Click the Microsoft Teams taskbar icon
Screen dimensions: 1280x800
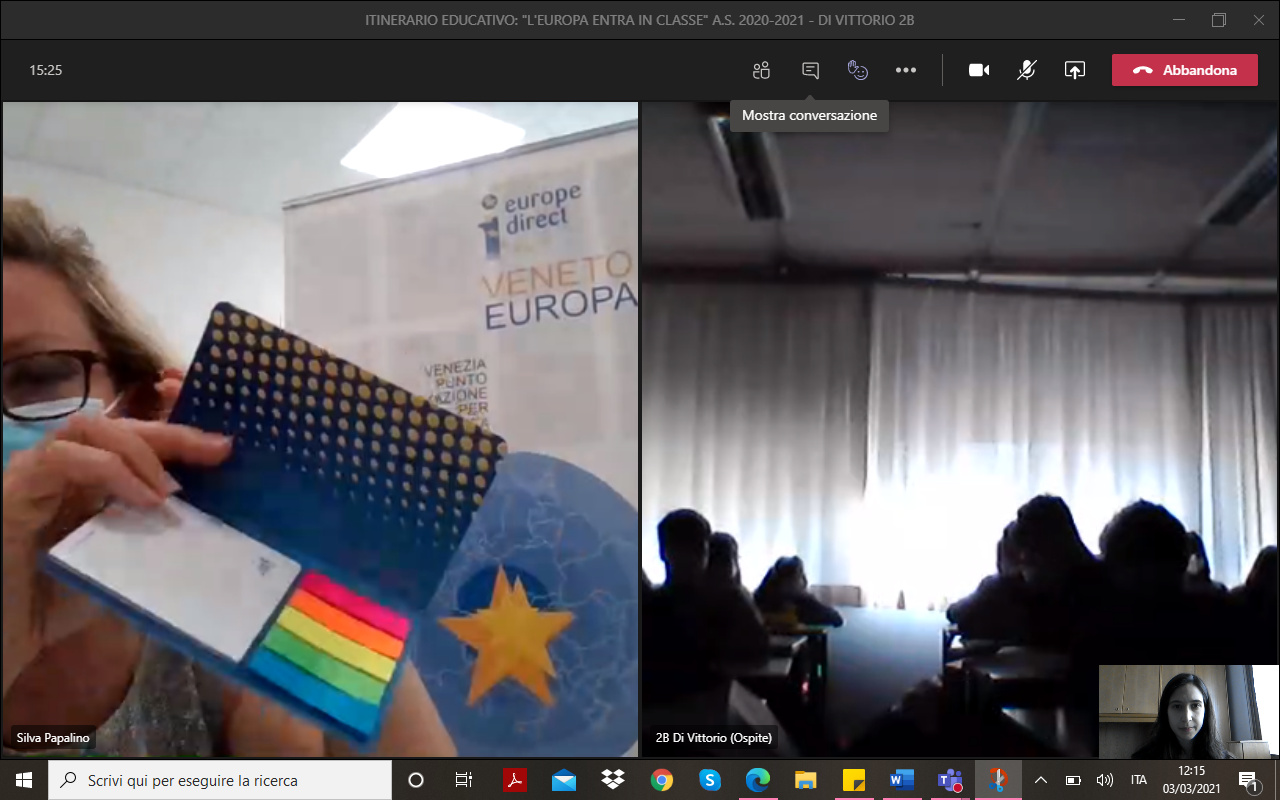pyautogui.click(x=950, y=780)
